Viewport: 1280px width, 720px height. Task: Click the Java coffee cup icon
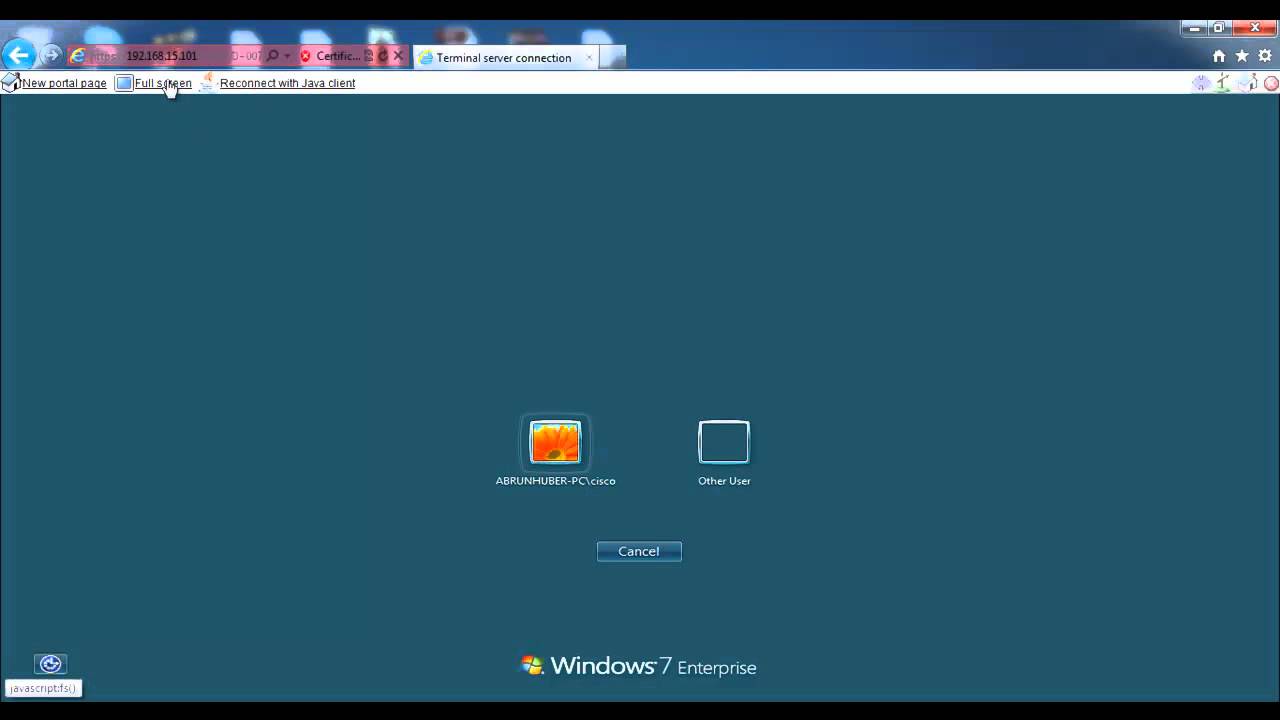point(207,82)
